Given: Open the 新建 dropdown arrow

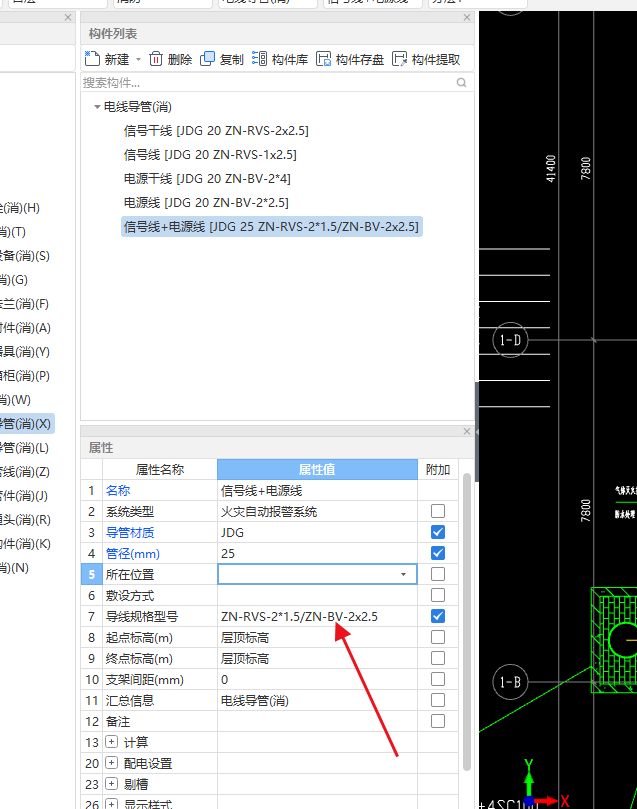Looking at the screenshot, I should coord(138,60).
